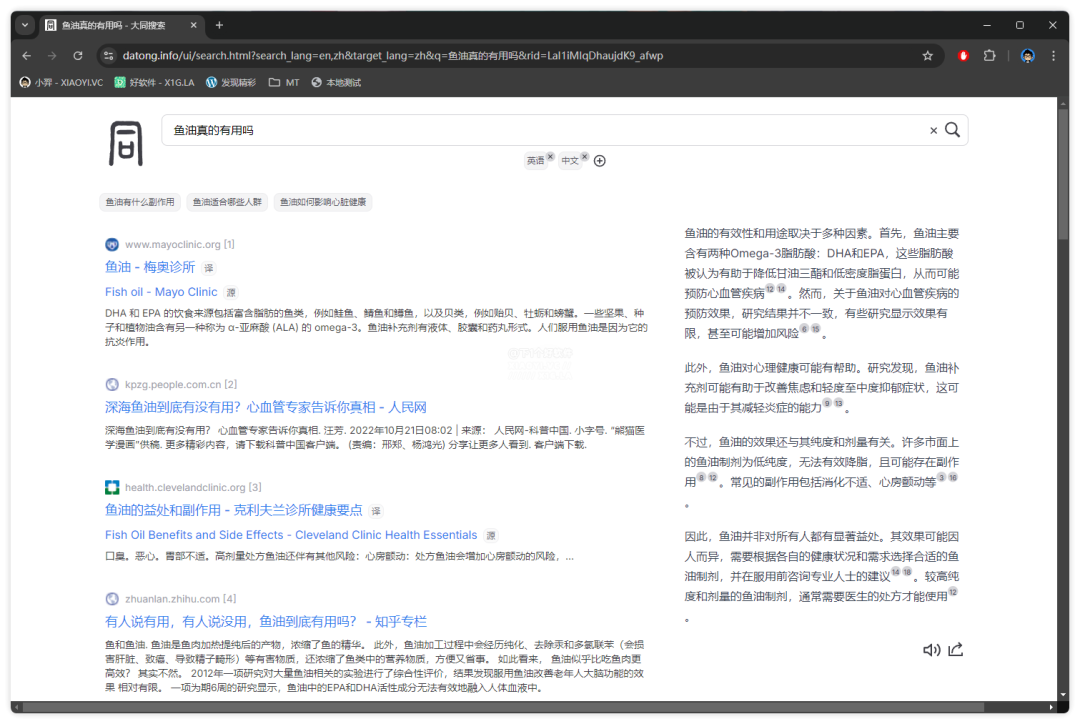This screenshot has width=1080, height=724.
Task: Open the Fish oil - Mayo Clinic link
Action: point(161,292)
